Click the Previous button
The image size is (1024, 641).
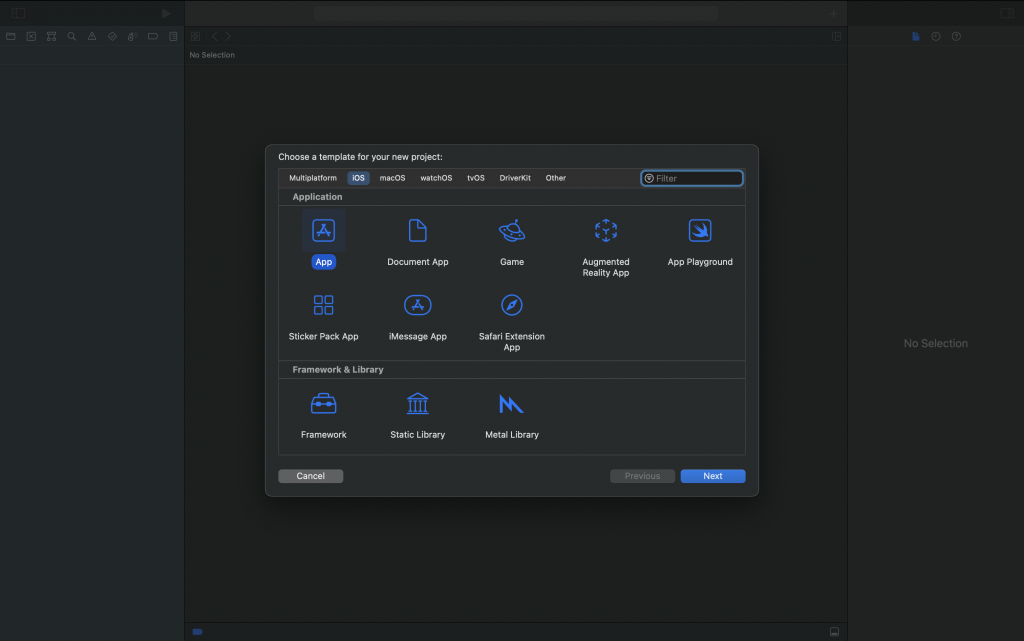coord(642,476)
